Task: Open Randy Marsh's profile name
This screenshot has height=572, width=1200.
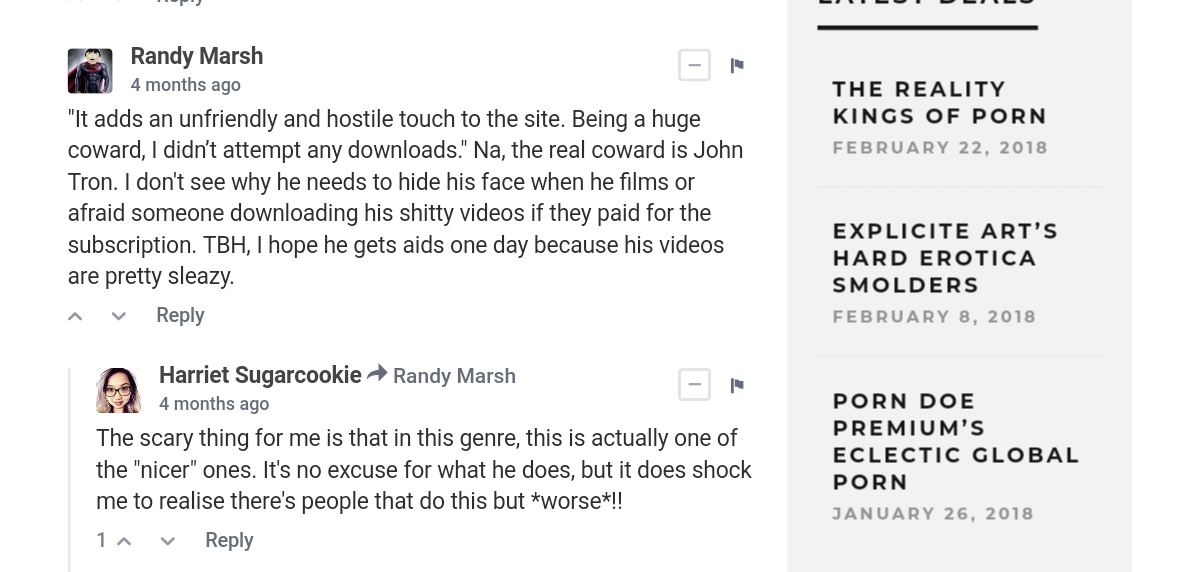Action: tap(196, 56)
